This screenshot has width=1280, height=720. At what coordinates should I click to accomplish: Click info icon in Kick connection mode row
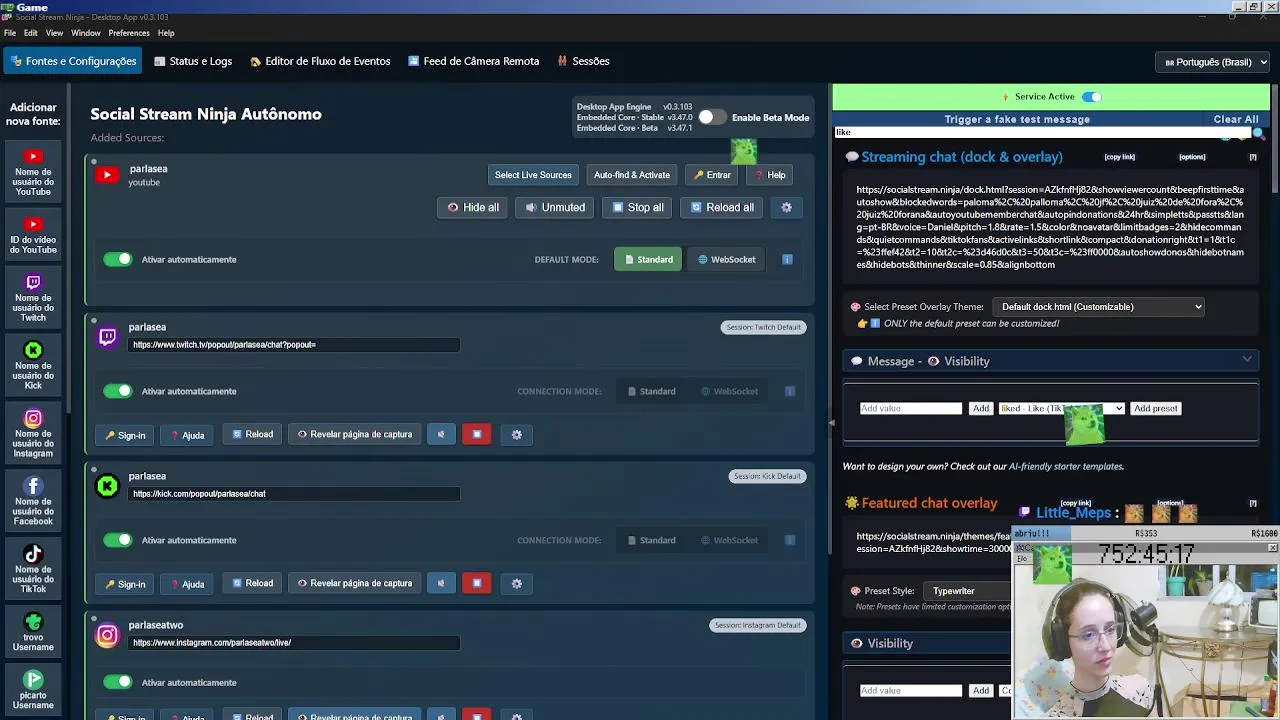[x=789, y=540]
